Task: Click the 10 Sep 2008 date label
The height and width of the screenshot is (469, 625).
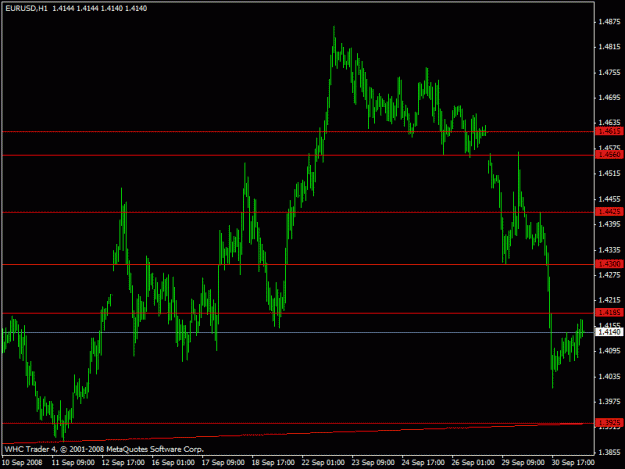Action: (x=22, y=463)
